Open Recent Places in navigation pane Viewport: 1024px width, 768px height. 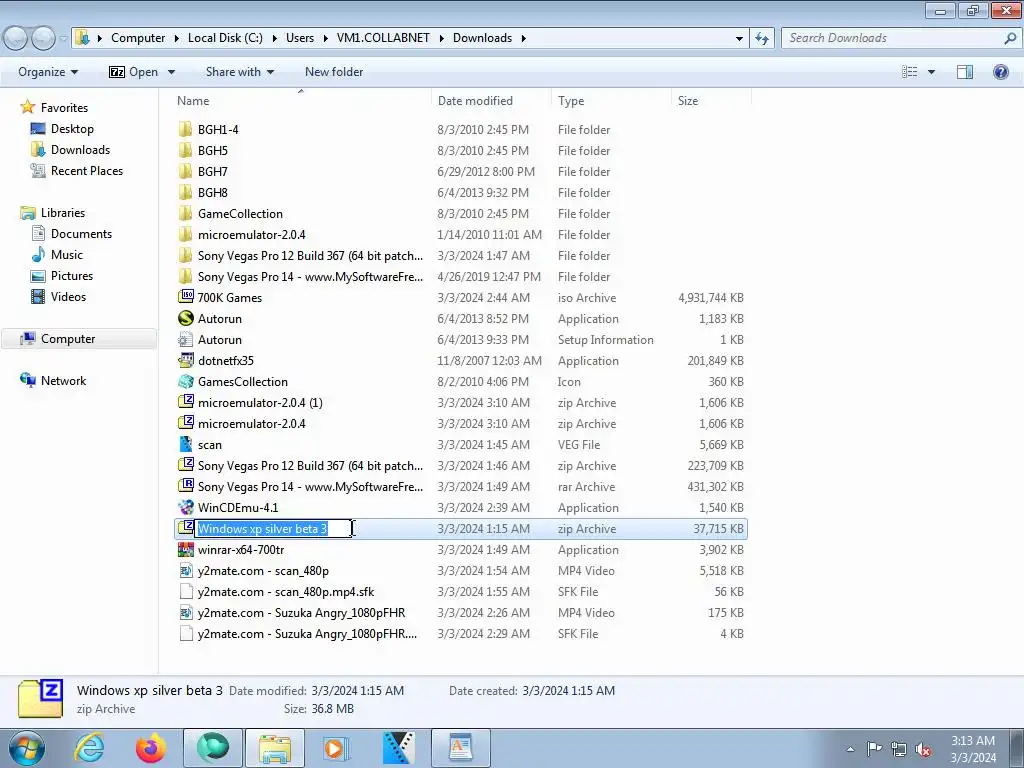(x=87, y=170)
